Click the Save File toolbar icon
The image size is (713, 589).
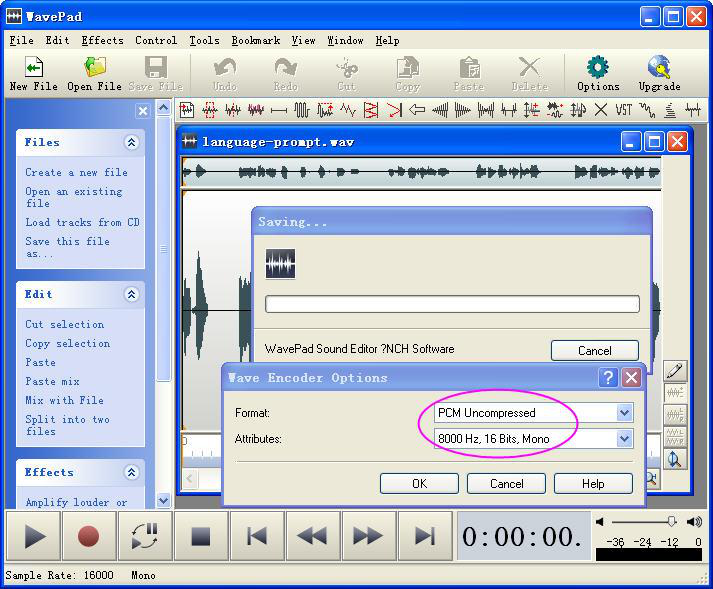pyautogui.click(x=156, y=73)
